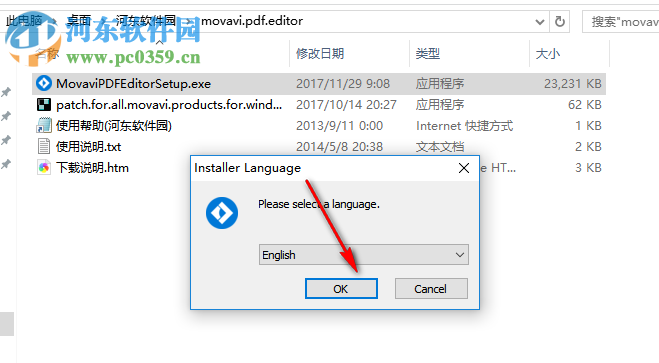Click the 下载说明.htm file name
The image size is (659, 363).
pos(92,168)
